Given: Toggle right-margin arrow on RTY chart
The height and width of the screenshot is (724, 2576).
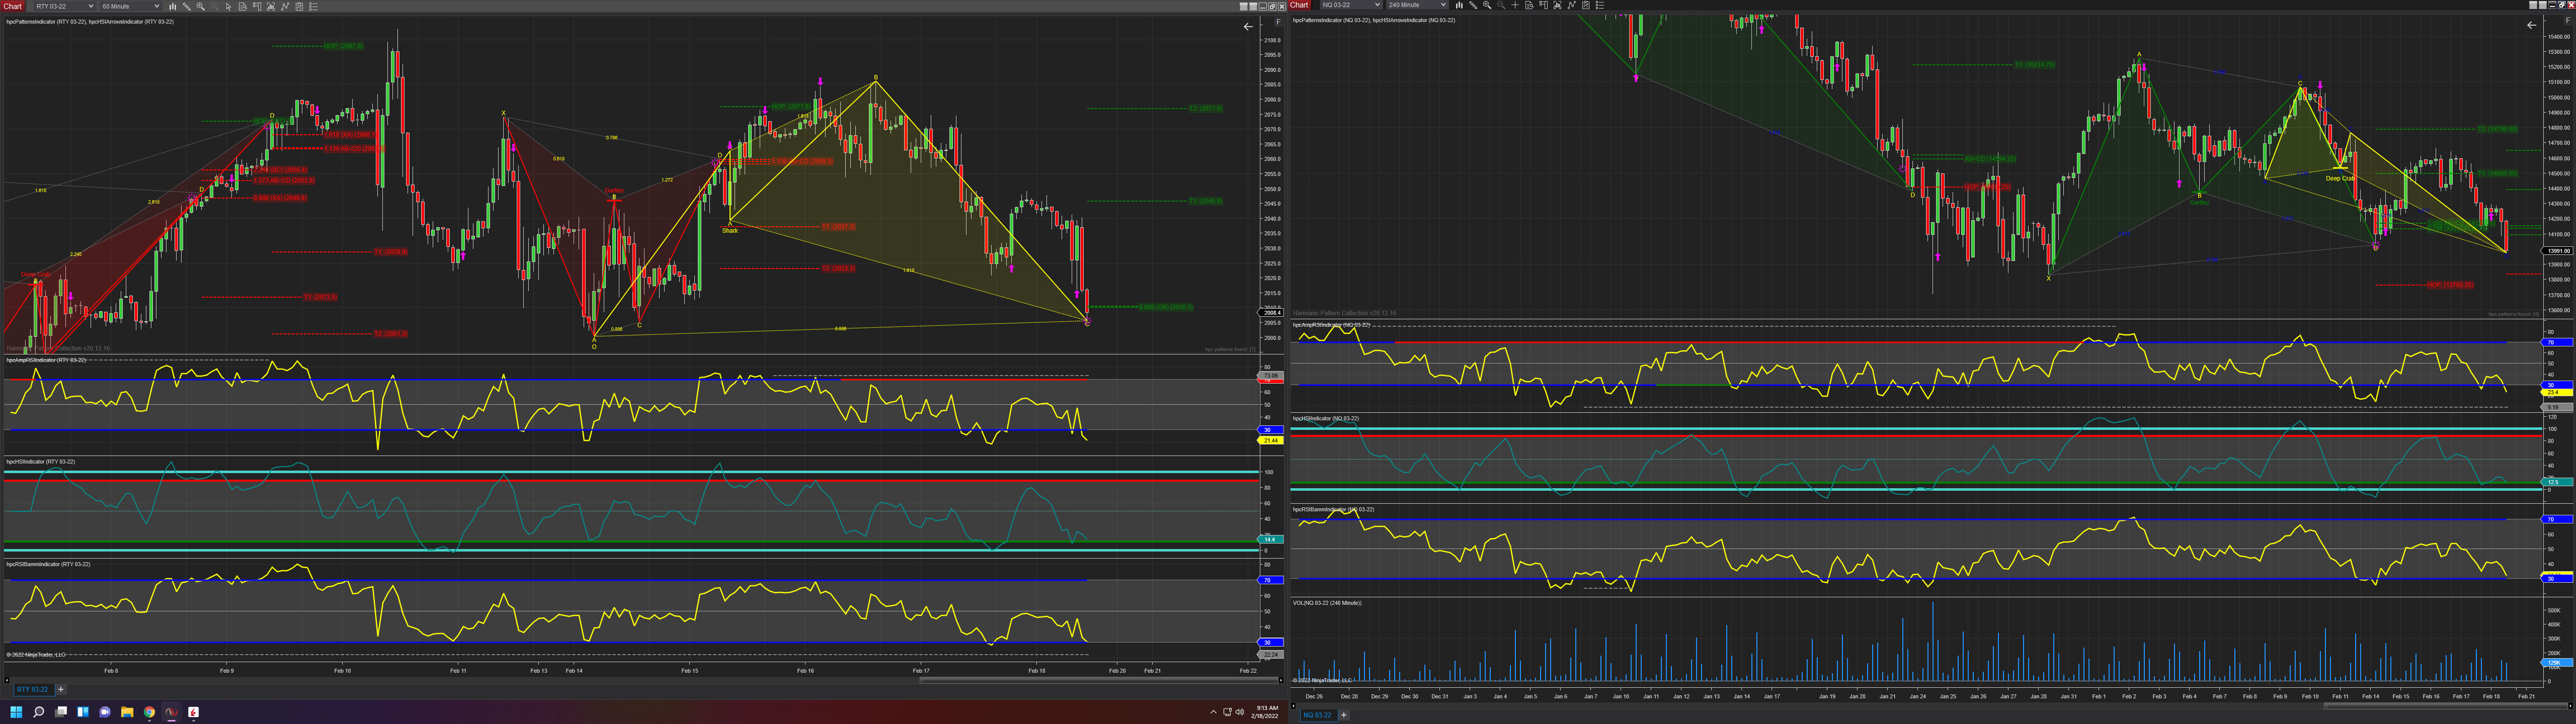Looking at the screenshot, I should click(x=1248, y=27).
